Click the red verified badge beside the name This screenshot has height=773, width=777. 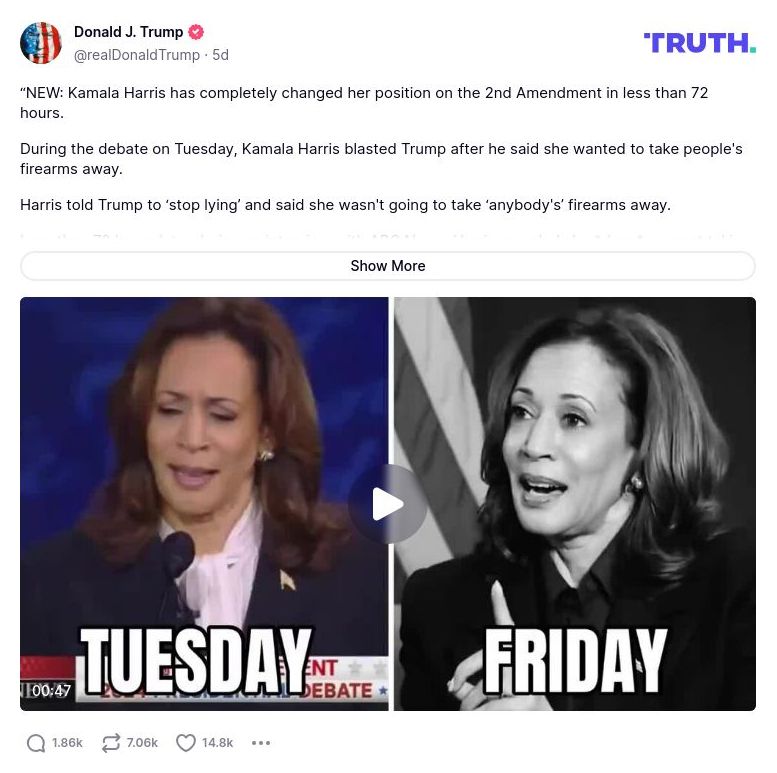[197, 32]
